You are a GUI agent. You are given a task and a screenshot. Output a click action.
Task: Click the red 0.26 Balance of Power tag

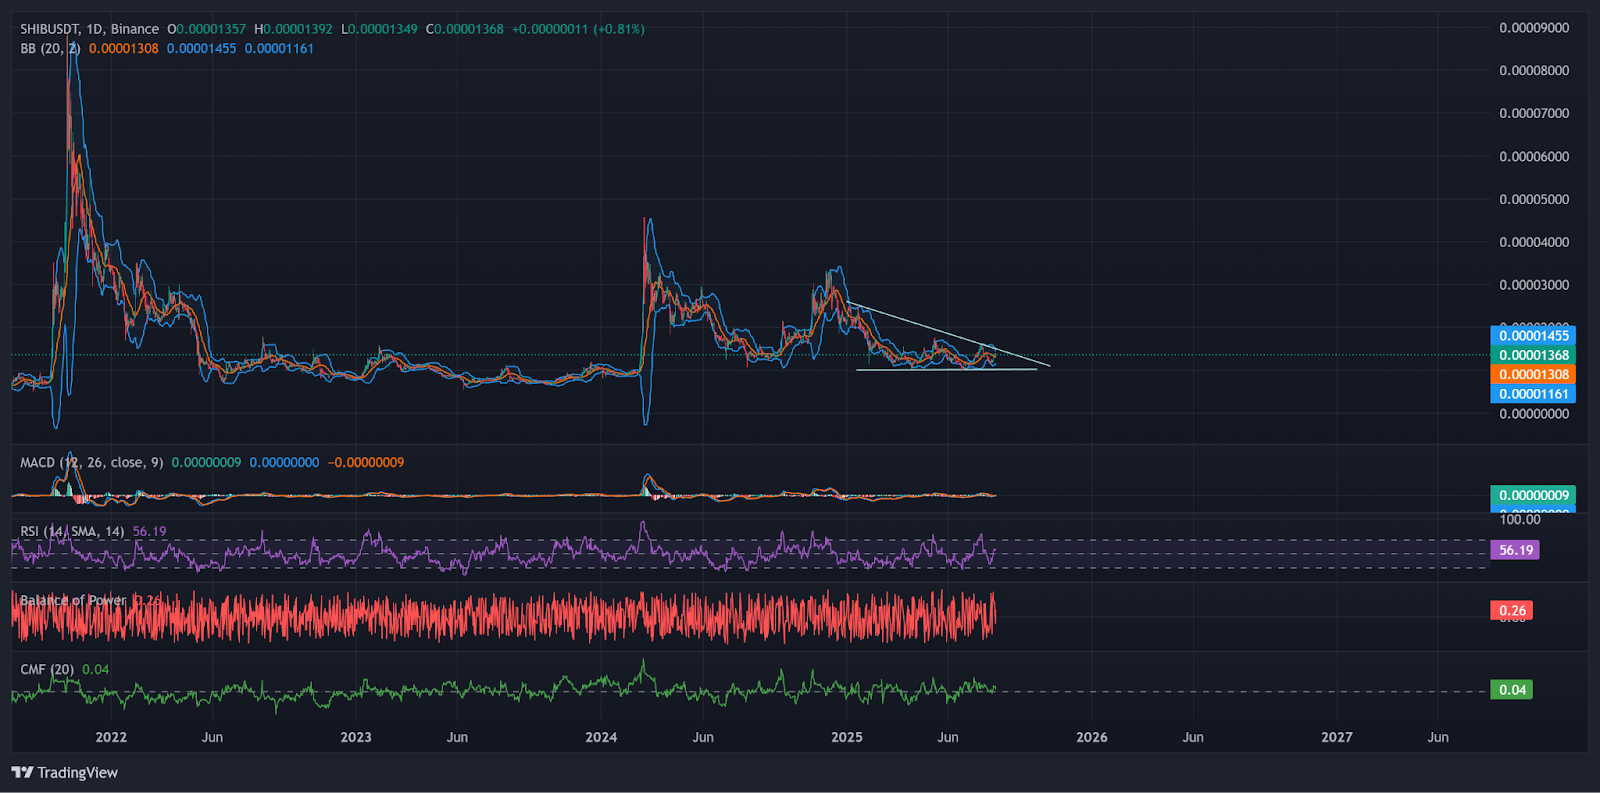pos(1512,610)
